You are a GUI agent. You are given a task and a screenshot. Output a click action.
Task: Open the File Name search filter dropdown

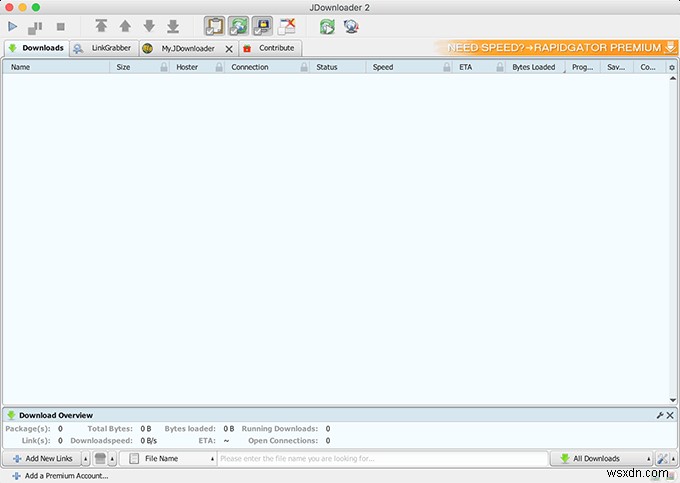click(168, 459)
